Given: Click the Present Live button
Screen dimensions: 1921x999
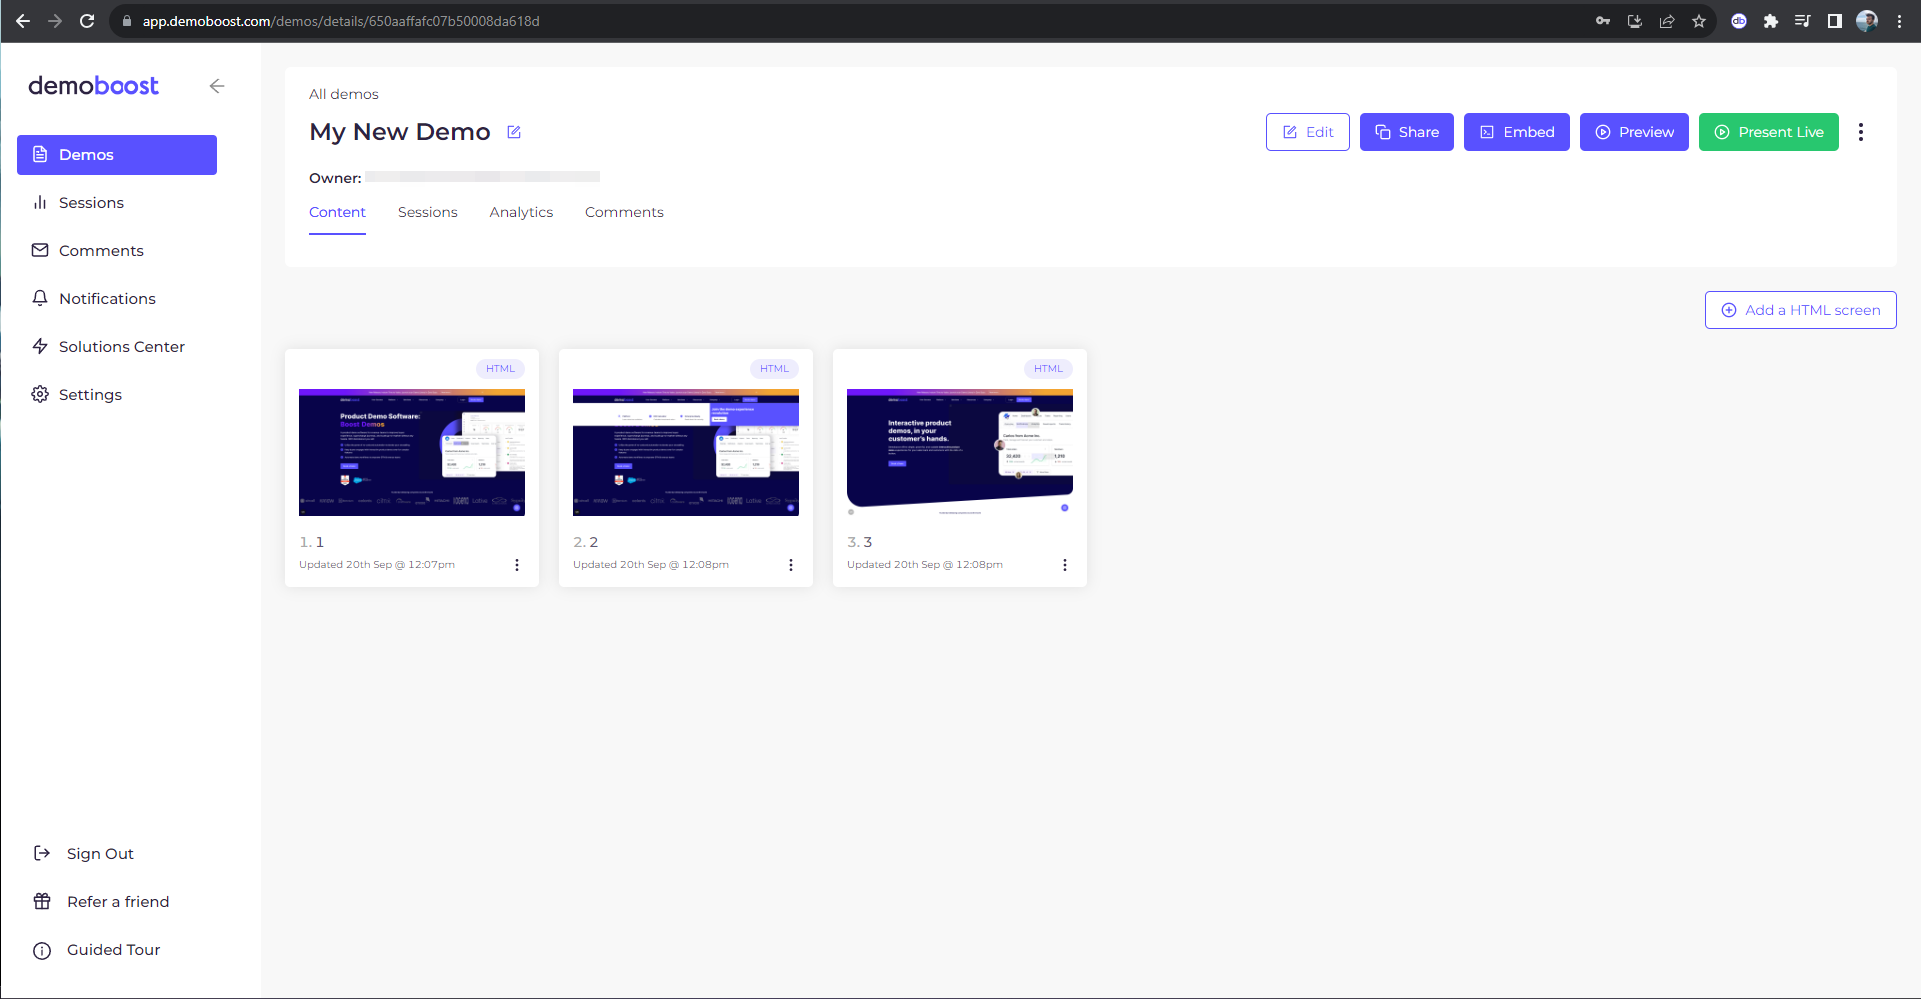Looking at the screenshot, I should point(1768,131).
